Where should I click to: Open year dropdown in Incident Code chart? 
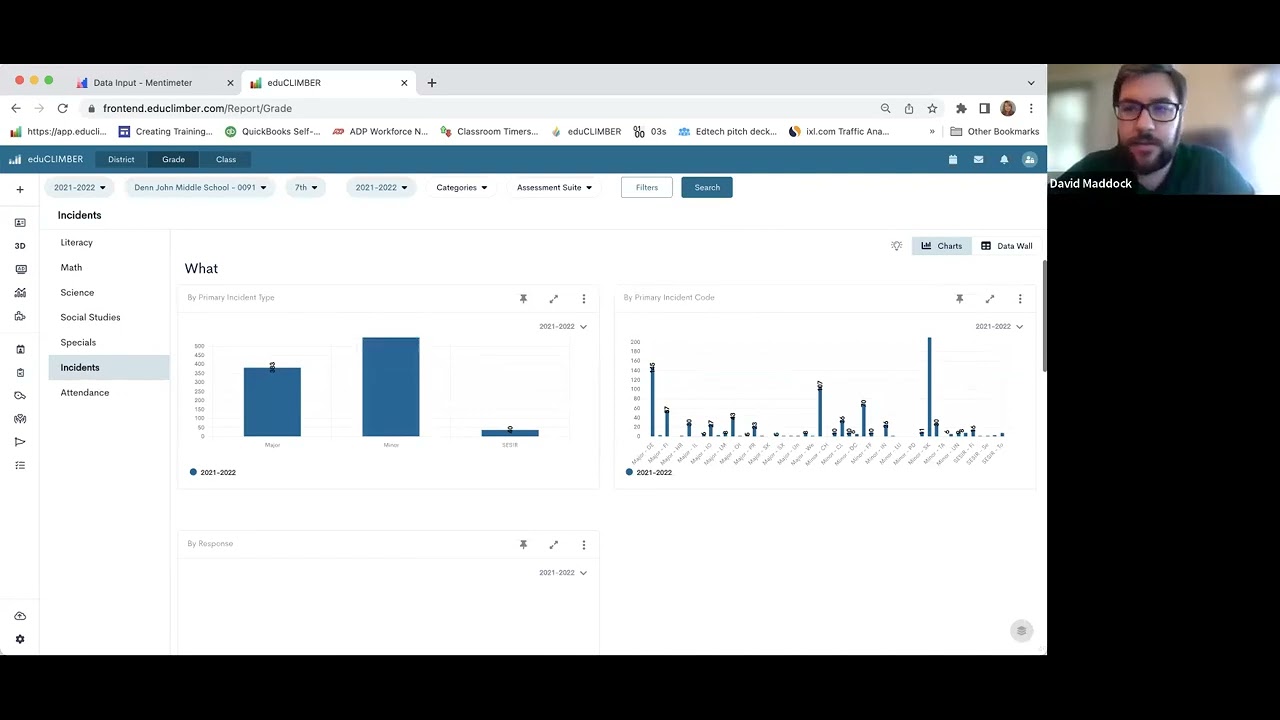pos(999,326)
